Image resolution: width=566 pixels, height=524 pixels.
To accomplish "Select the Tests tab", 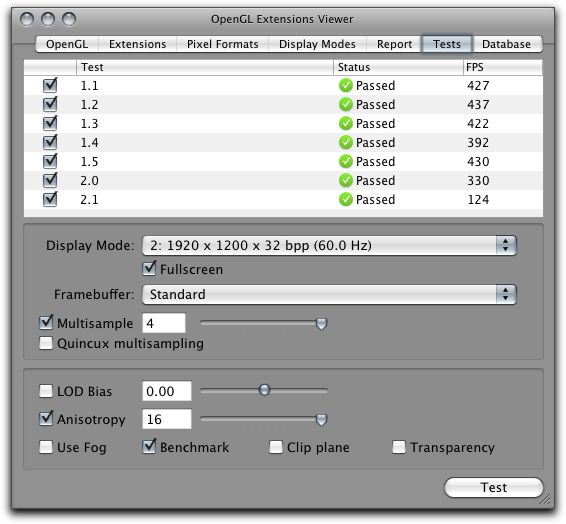I will (447, 44).
